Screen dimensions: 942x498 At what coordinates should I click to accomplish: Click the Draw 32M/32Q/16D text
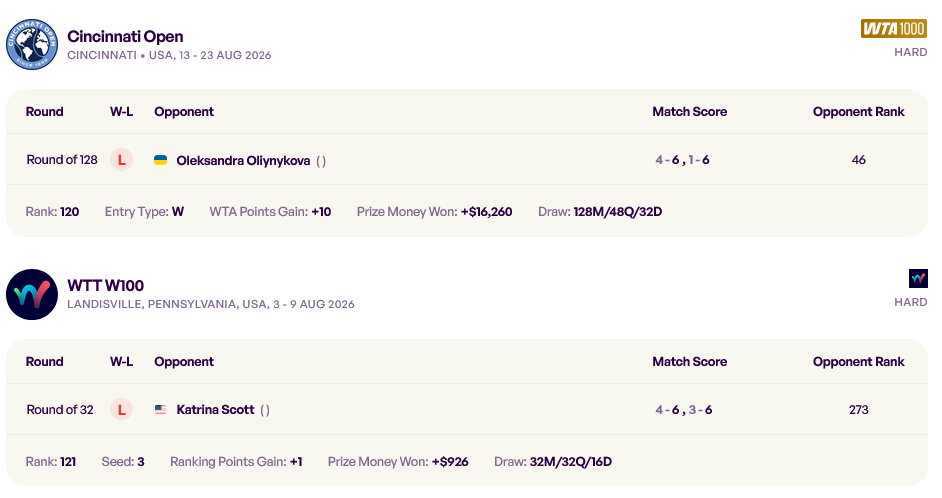[x=553, y=462]
